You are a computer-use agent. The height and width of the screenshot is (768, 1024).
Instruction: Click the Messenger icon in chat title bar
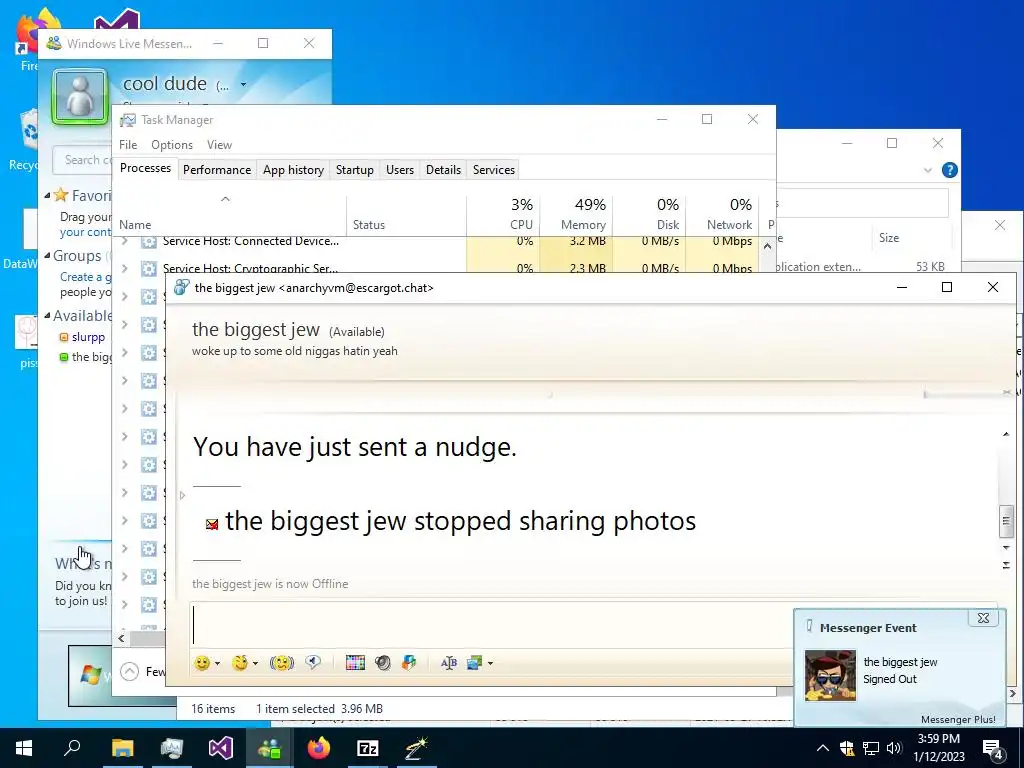(182, 287)
